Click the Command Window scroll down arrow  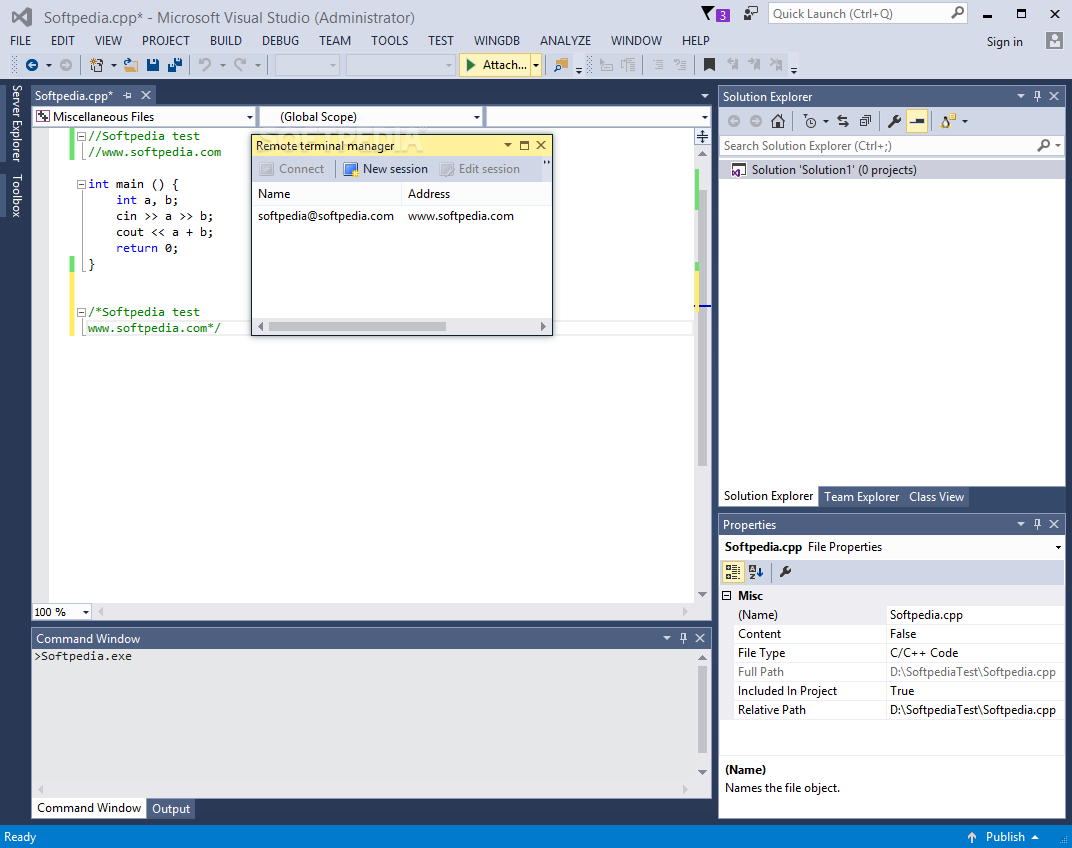[x=702, y=772]
